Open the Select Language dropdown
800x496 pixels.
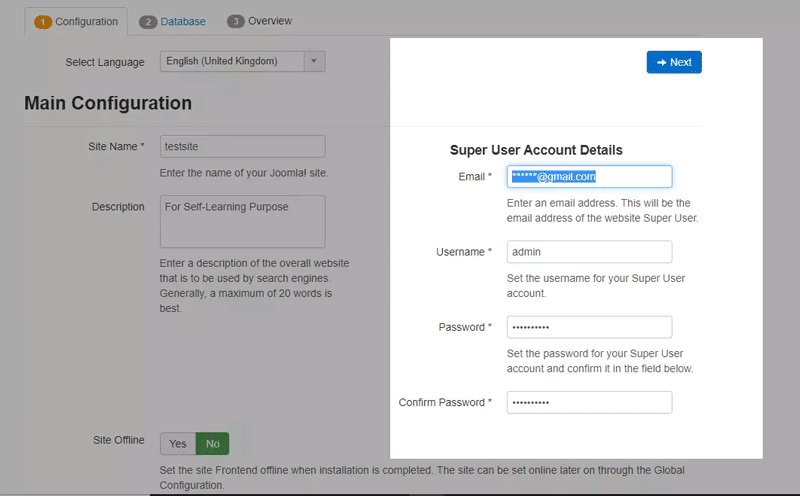(x=231, y=61)
